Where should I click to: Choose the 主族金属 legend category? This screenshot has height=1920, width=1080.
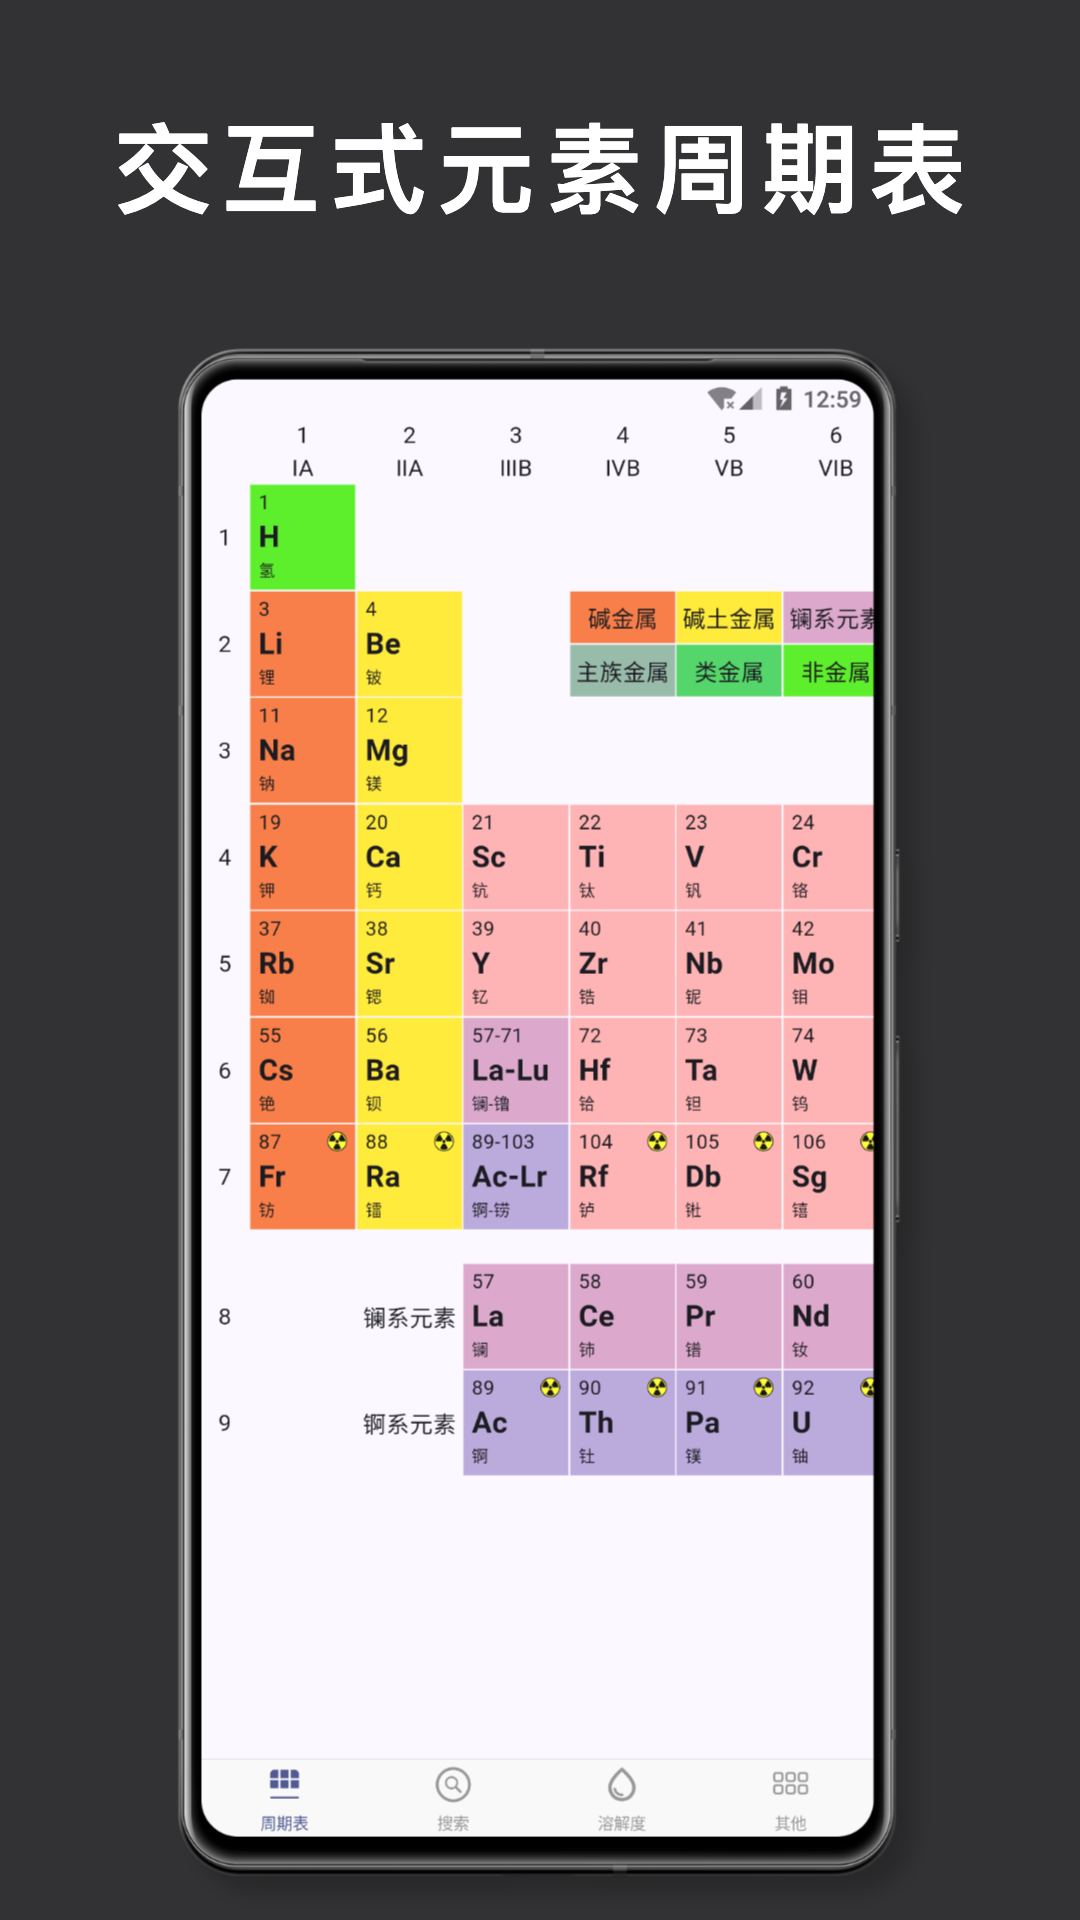click(622, 671)
